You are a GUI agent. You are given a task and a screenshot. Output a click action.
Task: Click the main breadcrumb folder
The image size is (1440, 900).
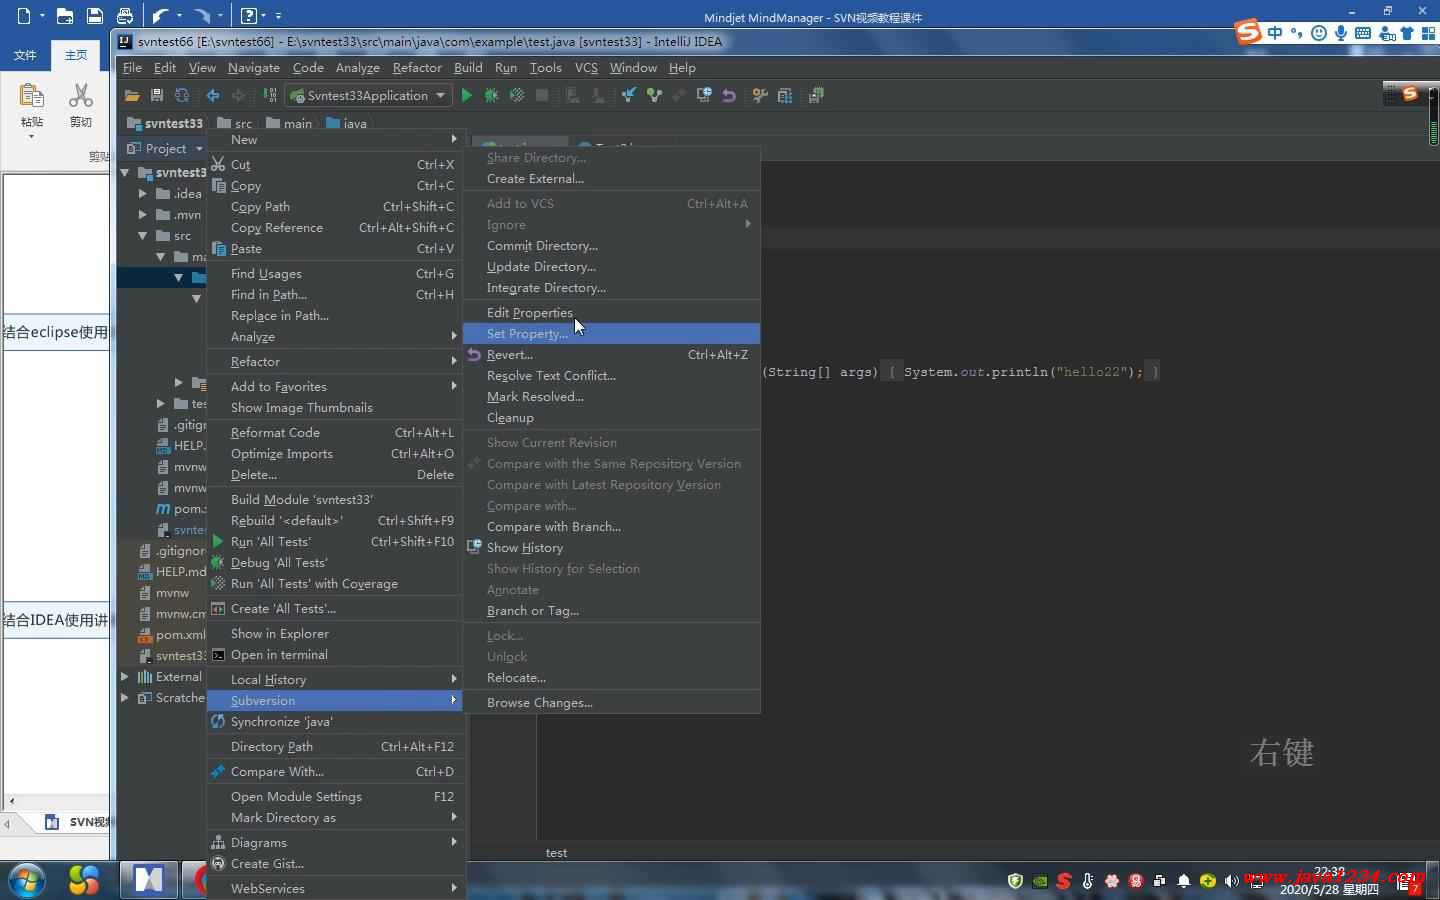click(x=289, y=123)
